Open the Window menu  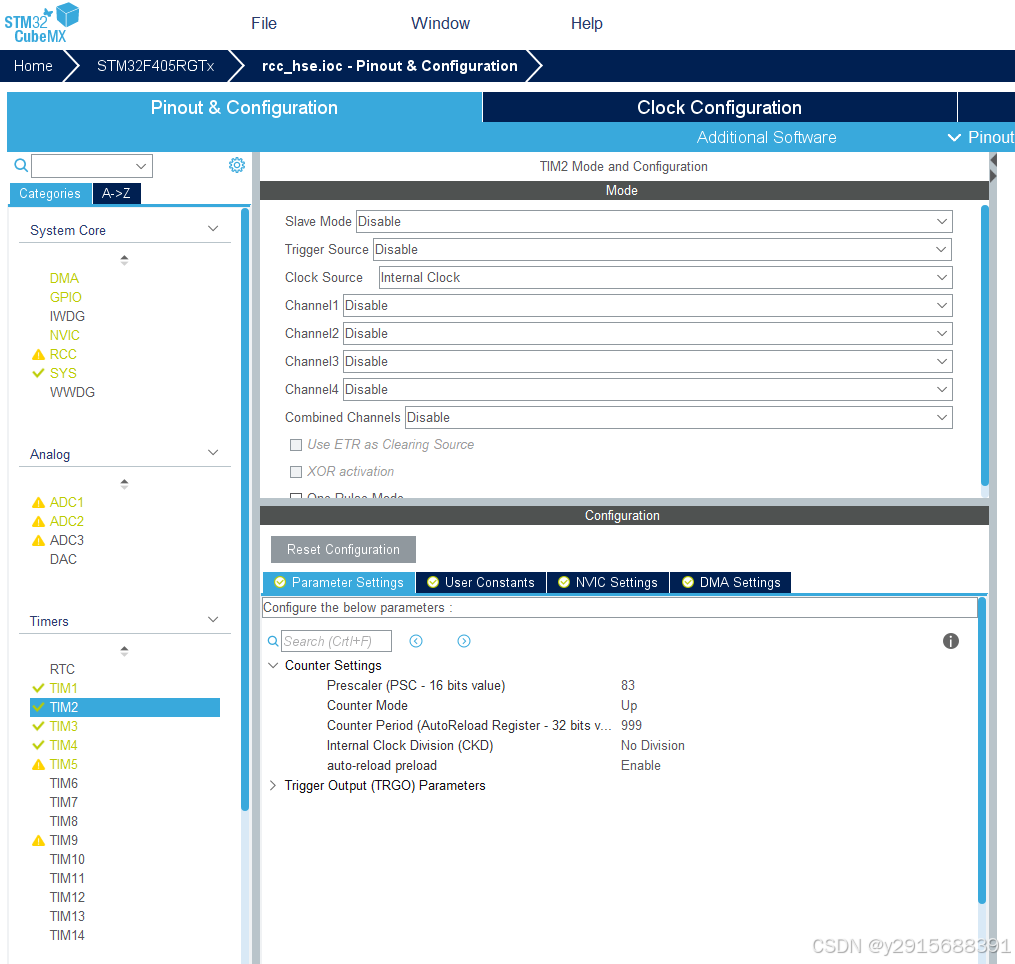point(440,23)
